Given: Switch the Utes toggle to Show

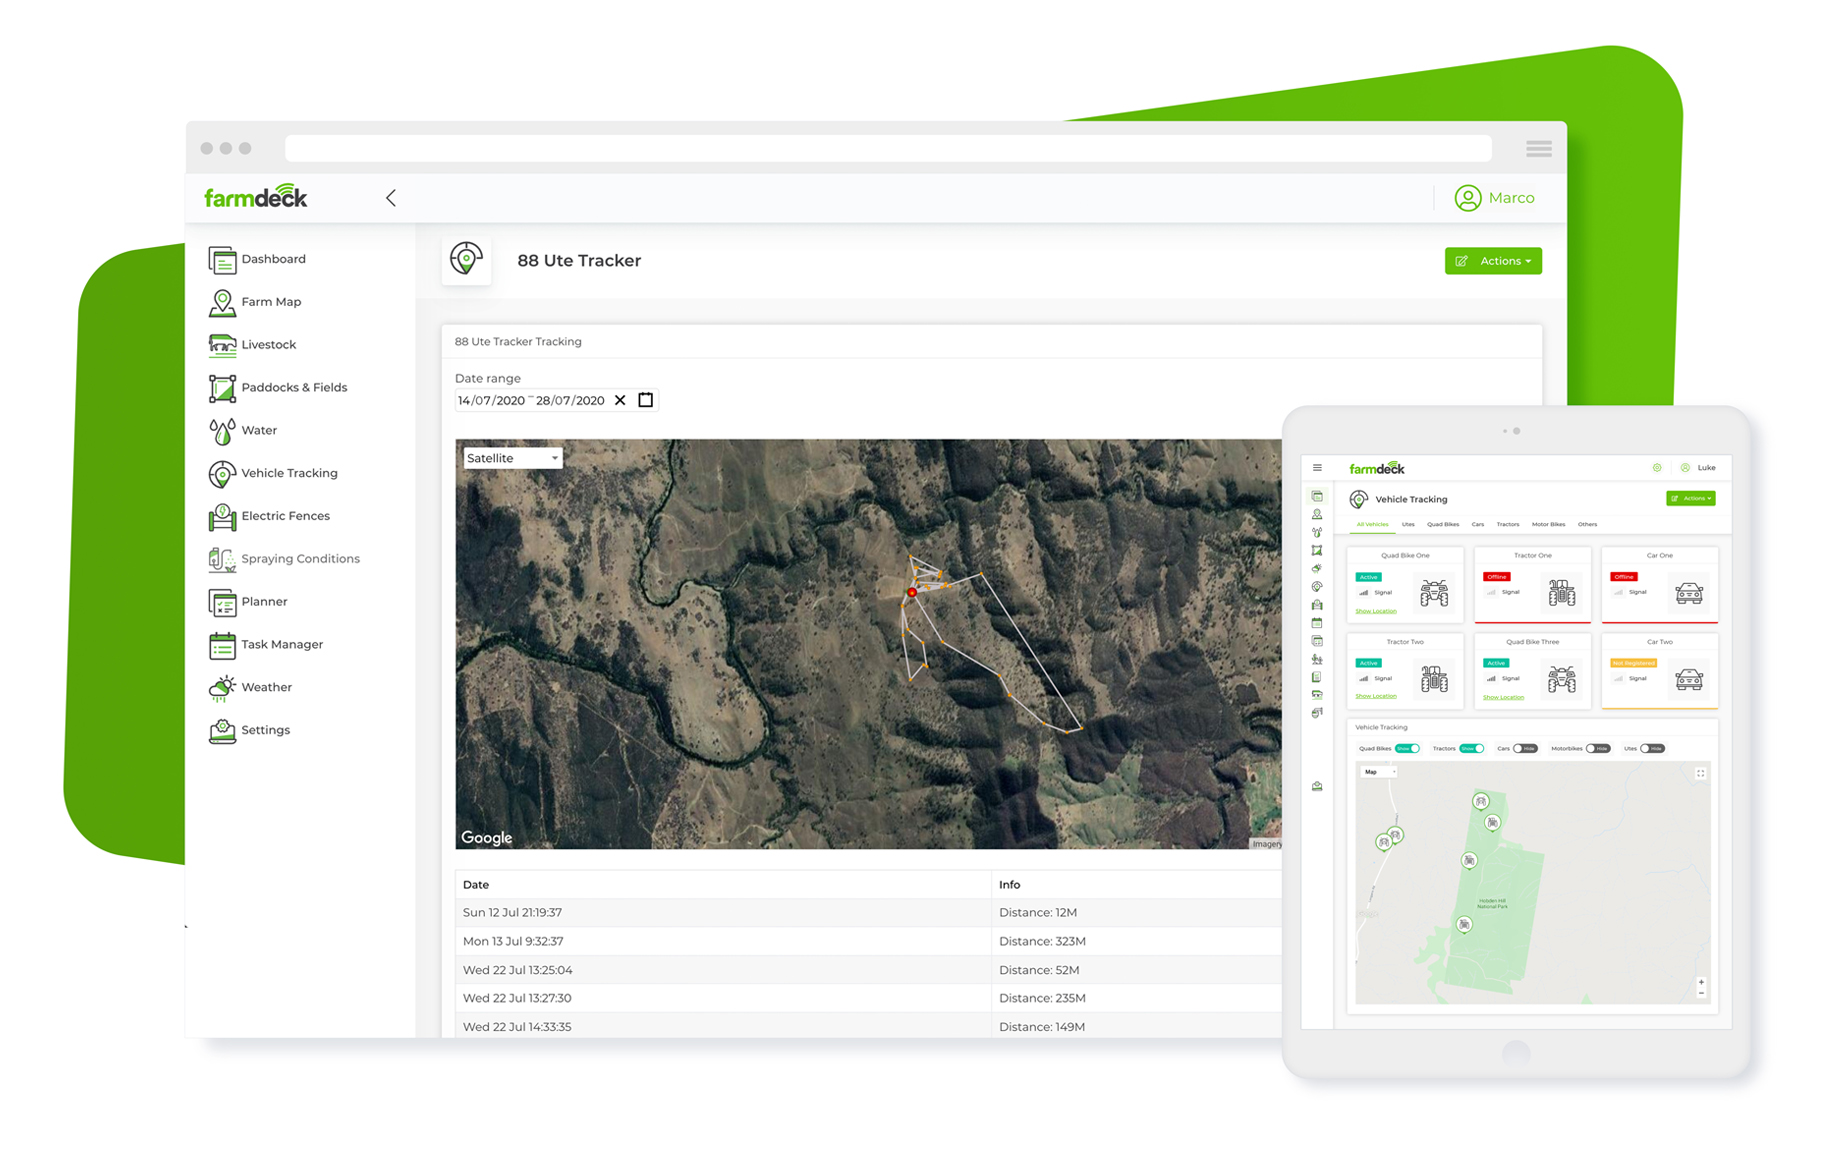Looking at the screenshot, I should 1653,748.
